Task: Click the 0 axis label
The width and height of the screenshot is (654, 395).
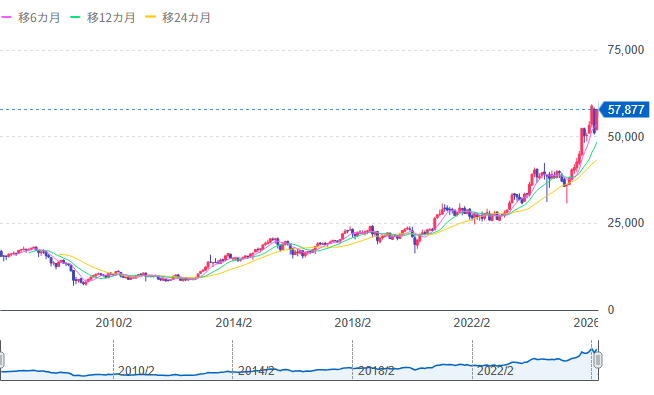Action: (x=611, y=310)
